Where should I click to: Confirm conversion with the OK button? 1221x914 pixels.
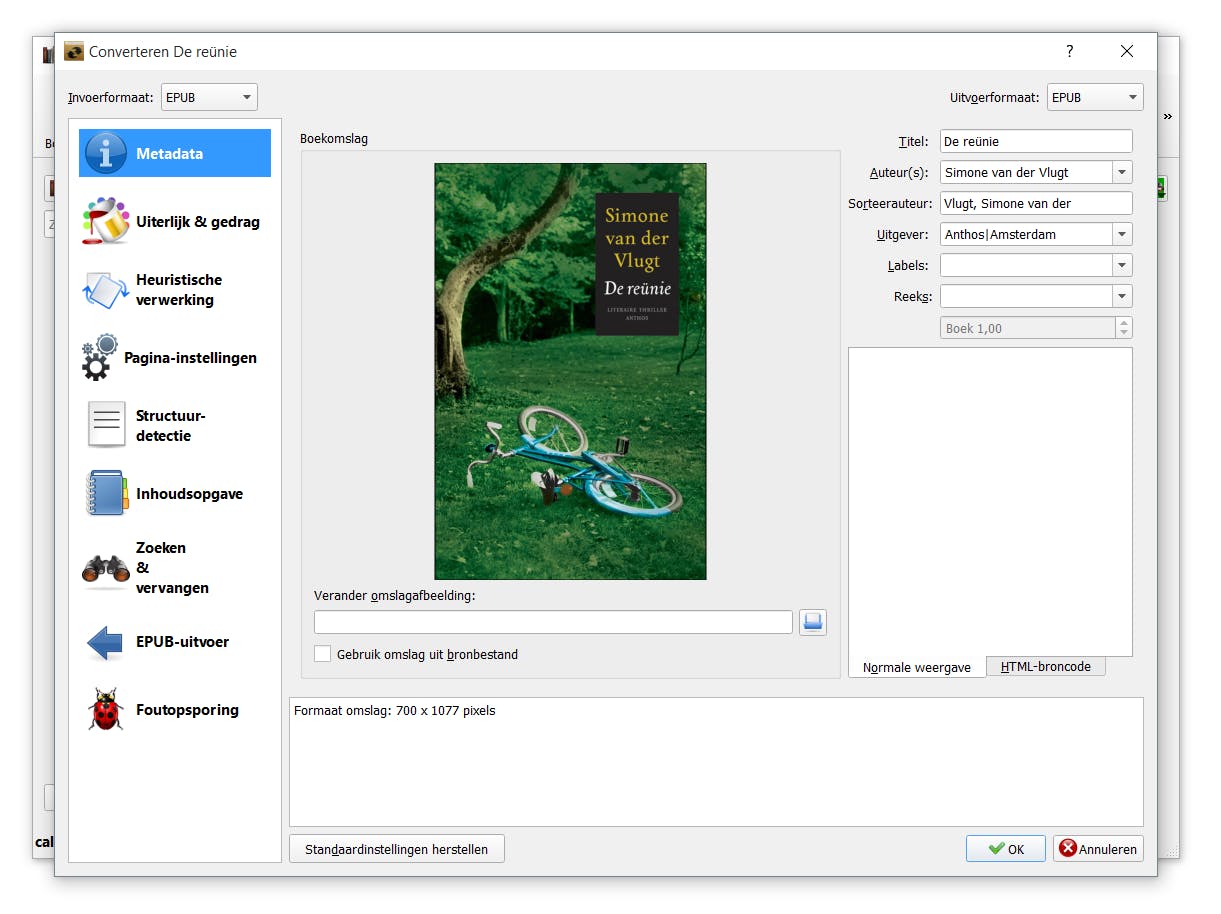pos(1005,849)
